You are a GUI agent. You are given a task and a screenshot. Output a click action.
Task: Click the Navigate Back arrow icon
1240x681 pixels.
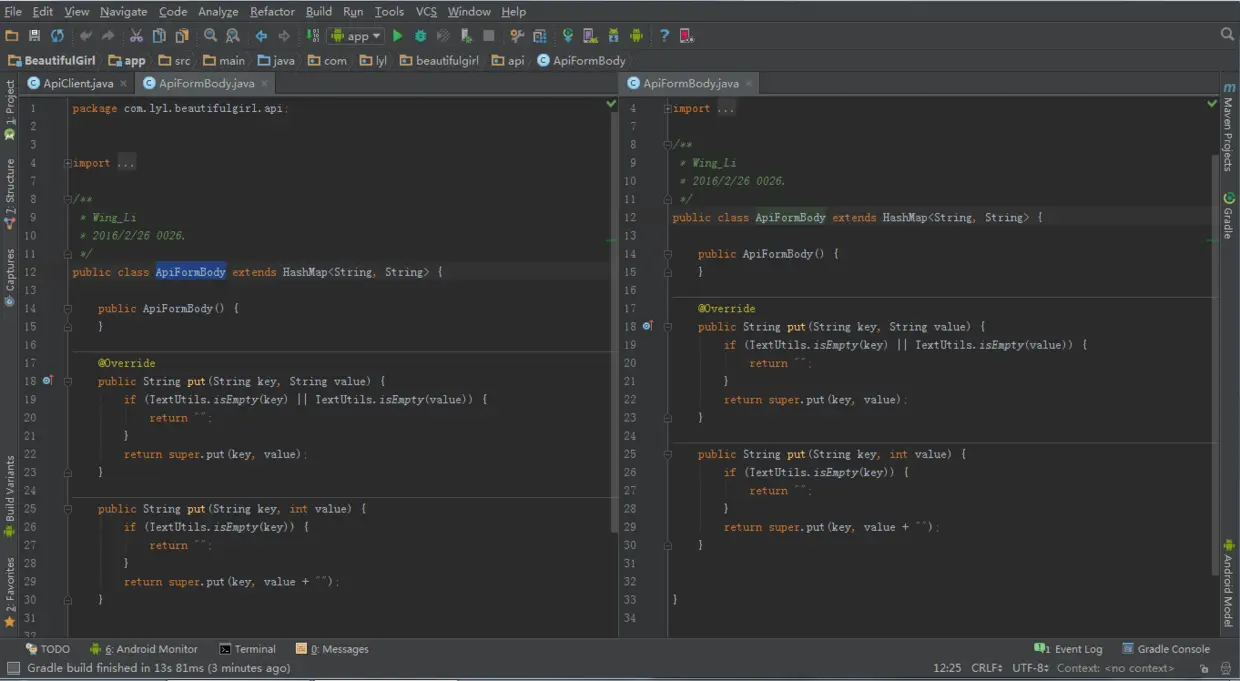click(x=261, y=36)
